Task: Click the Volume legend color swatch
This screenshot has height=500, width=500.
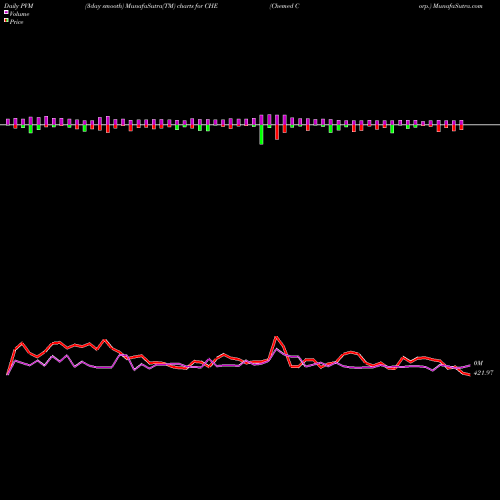Action: pos(6,12)
